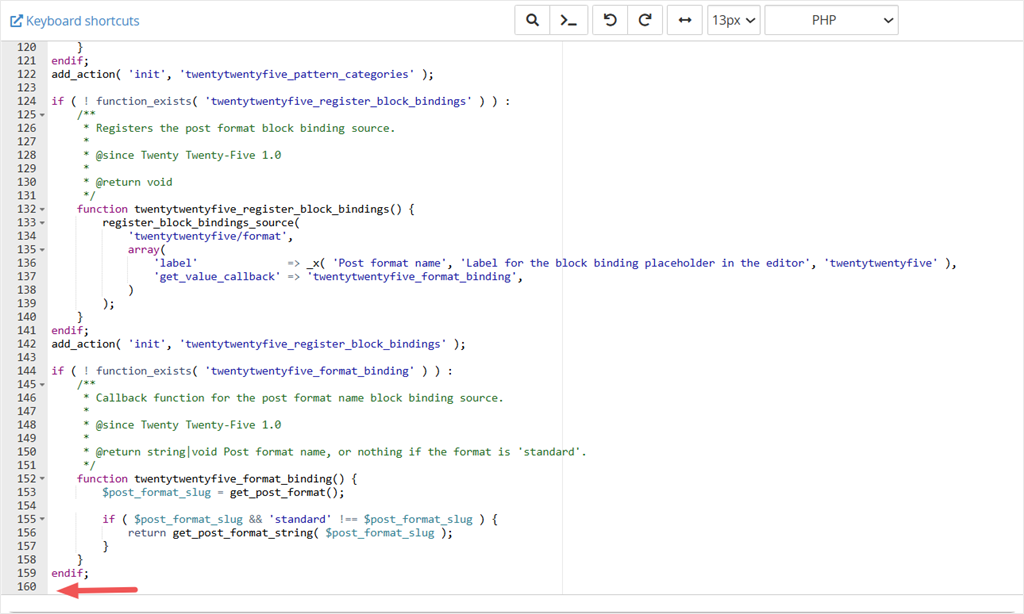Toggle line wrap with double-arrow icon
The height and width of the screenshot is (614, 1024).
coord(684,20)
